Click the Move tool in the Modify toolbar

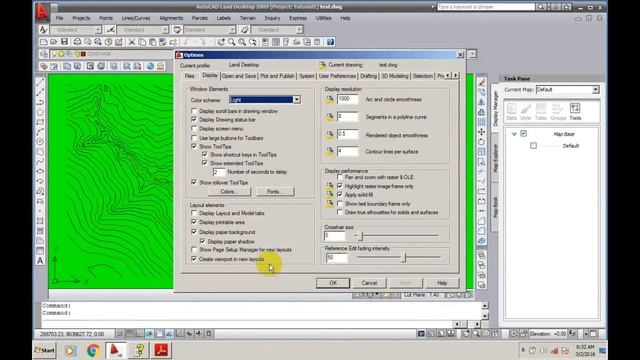[x=482, y=132]
